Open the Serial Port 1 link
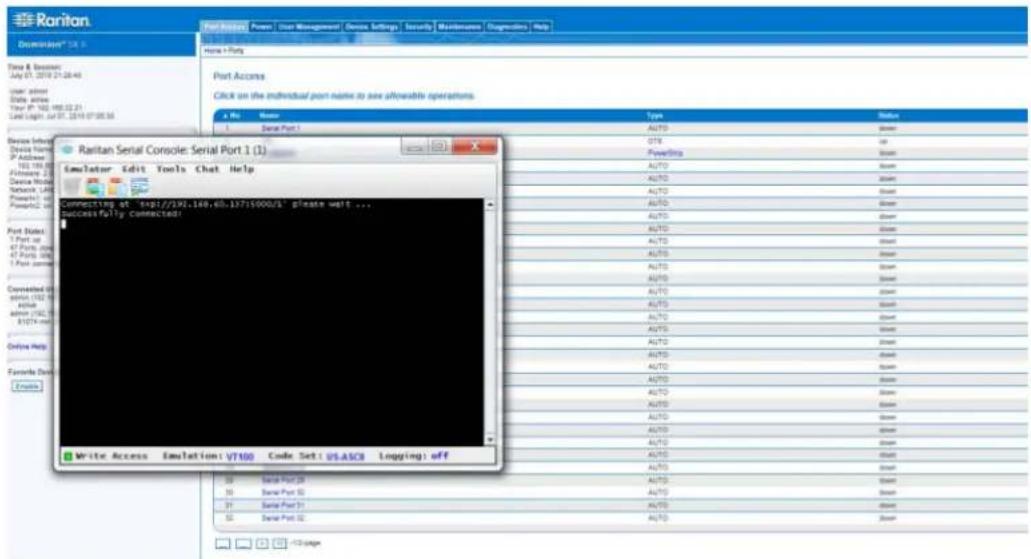 [280, 128]
